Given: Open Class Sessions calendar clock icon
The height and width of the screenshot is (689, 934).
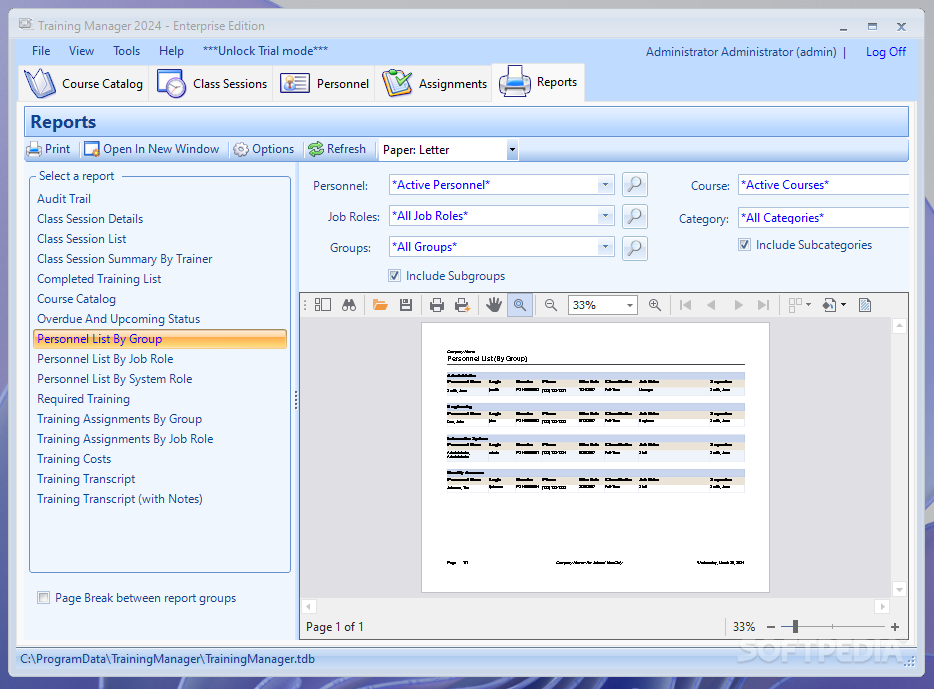Looking at the screenshot, I should (172, 83).
